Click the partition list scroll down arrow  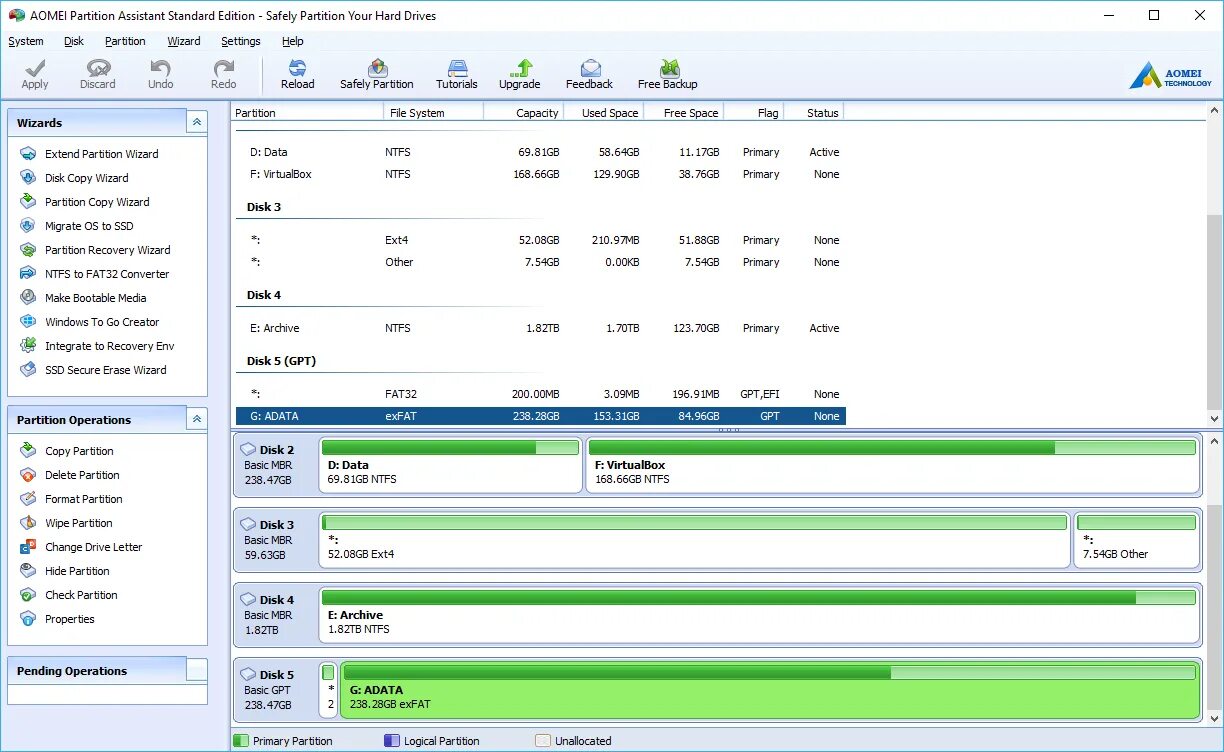1215,419
